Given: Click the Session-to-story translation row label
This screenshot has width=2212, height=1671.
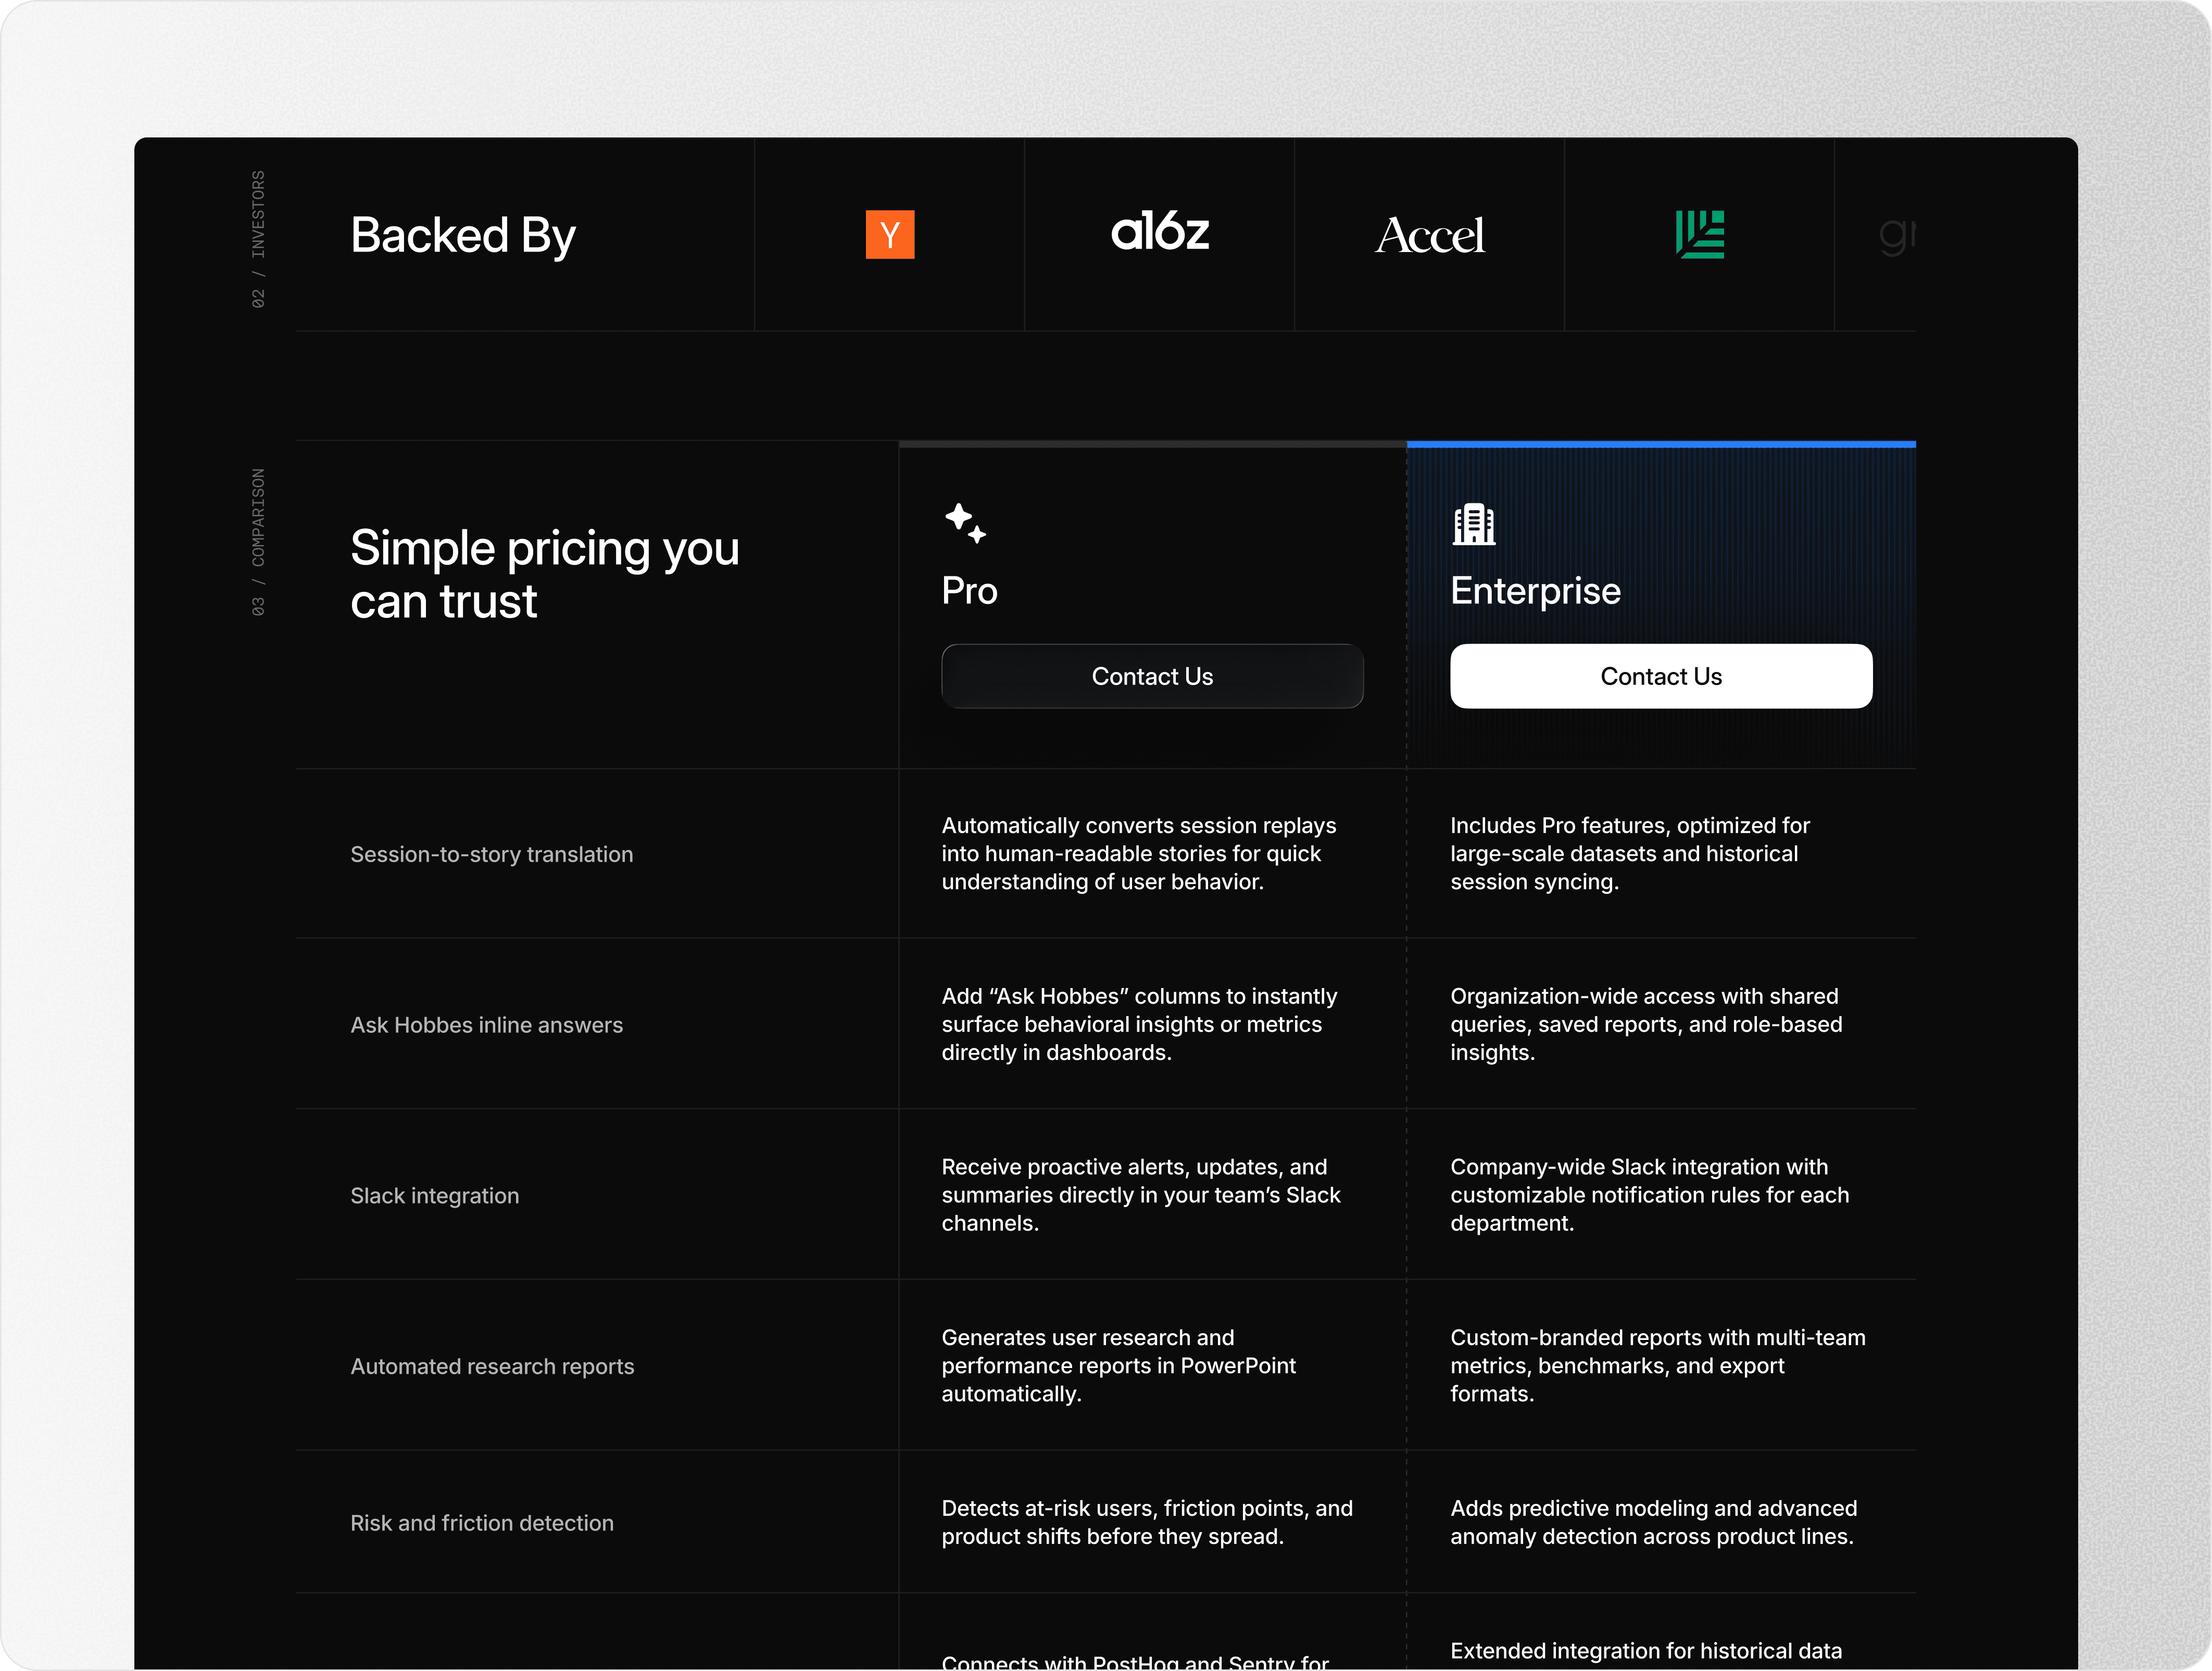Looking at the screenshot, I should (491, 855).
